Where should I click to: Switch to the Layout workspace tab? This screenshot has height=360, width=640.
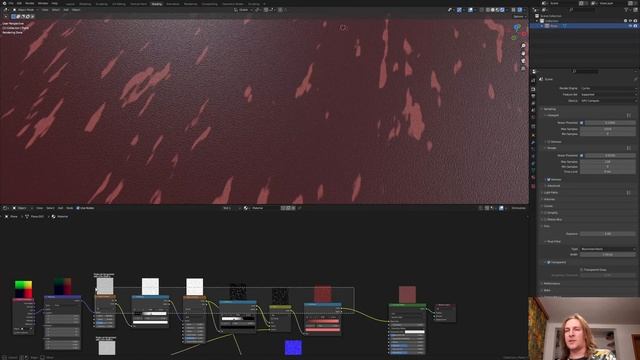70,4
